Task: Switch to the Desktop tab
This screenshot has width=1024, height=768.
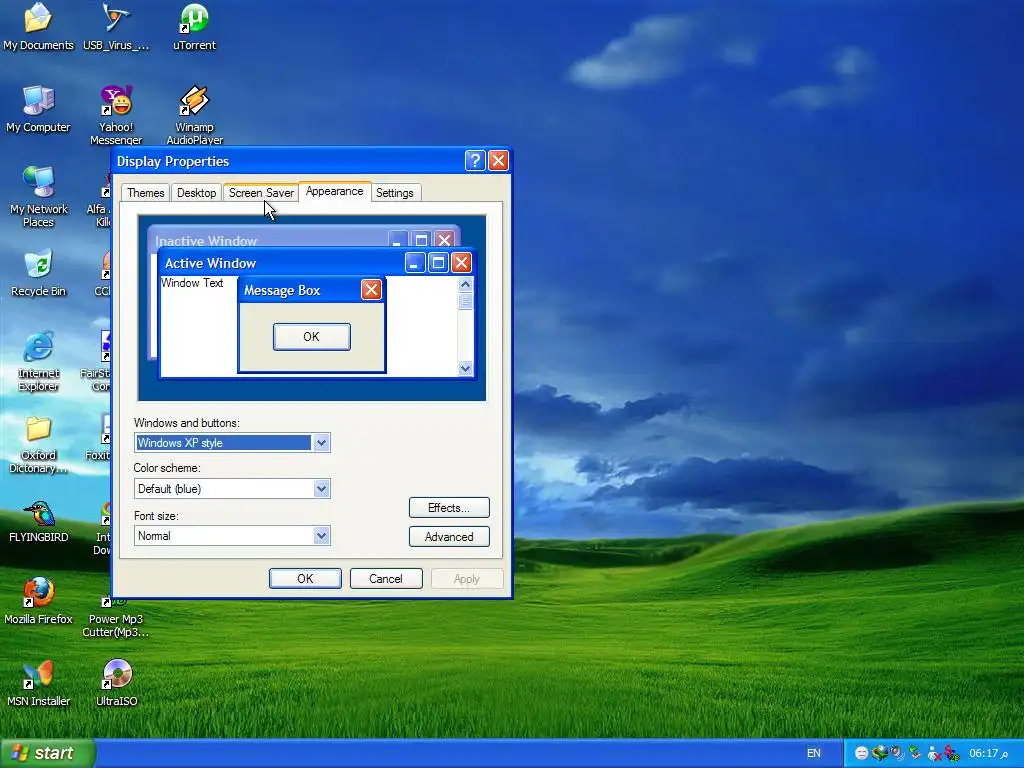Action: [x=197, y=193]
